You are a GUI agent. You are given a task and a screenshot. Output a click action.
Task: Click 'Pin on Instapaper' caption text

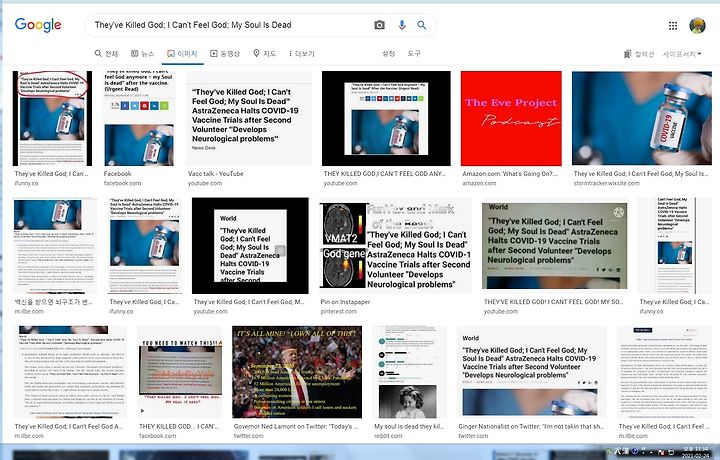(345, 302)
